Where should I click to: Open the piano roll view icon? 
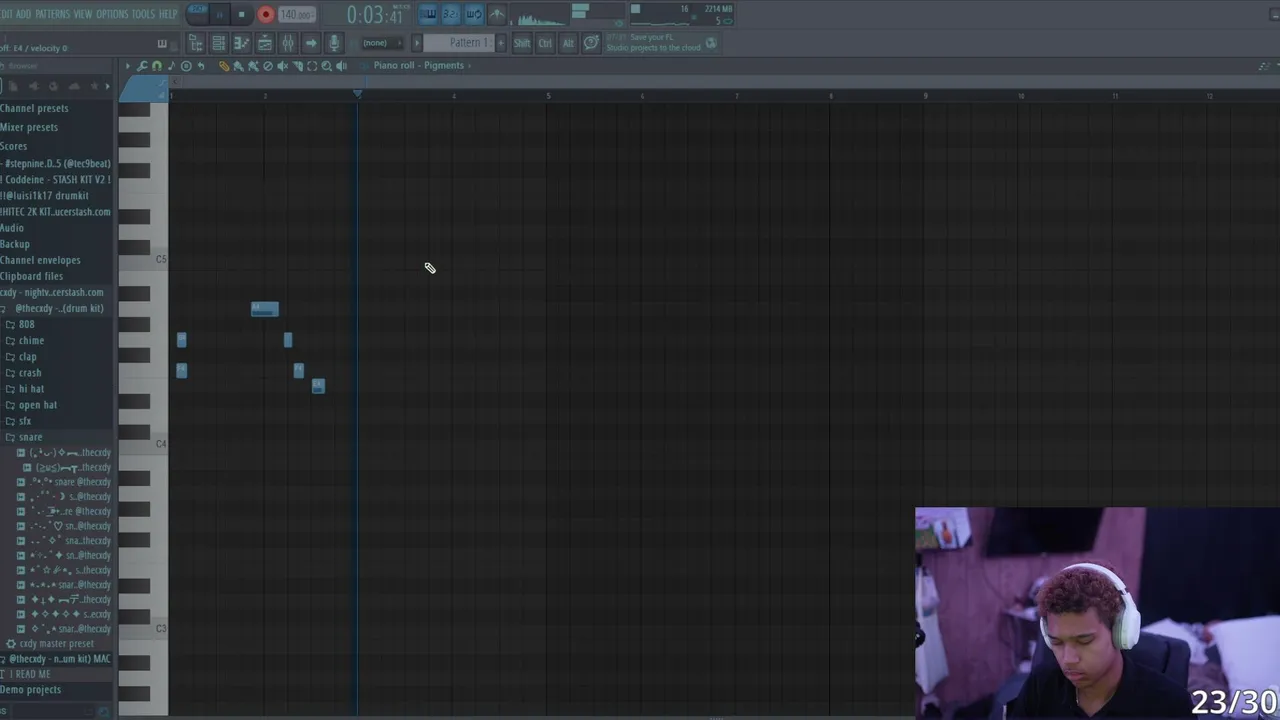pos(241,43)
